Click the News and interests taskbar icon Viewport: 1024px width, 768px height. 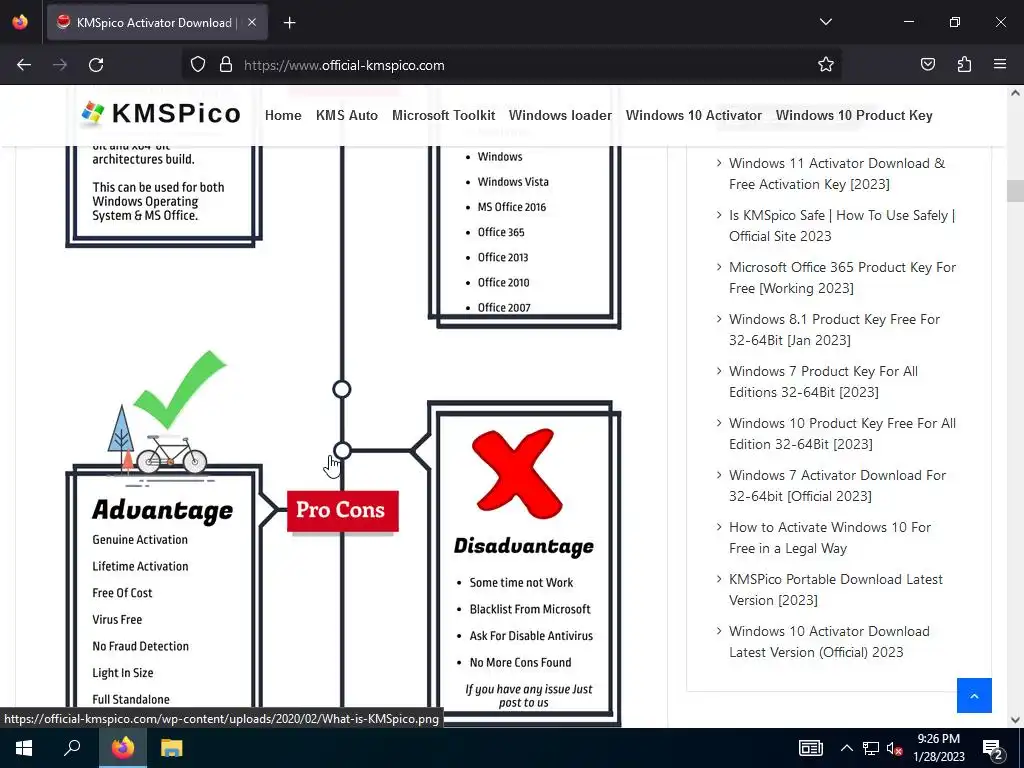pyautogui.click(x=810, y=748)
